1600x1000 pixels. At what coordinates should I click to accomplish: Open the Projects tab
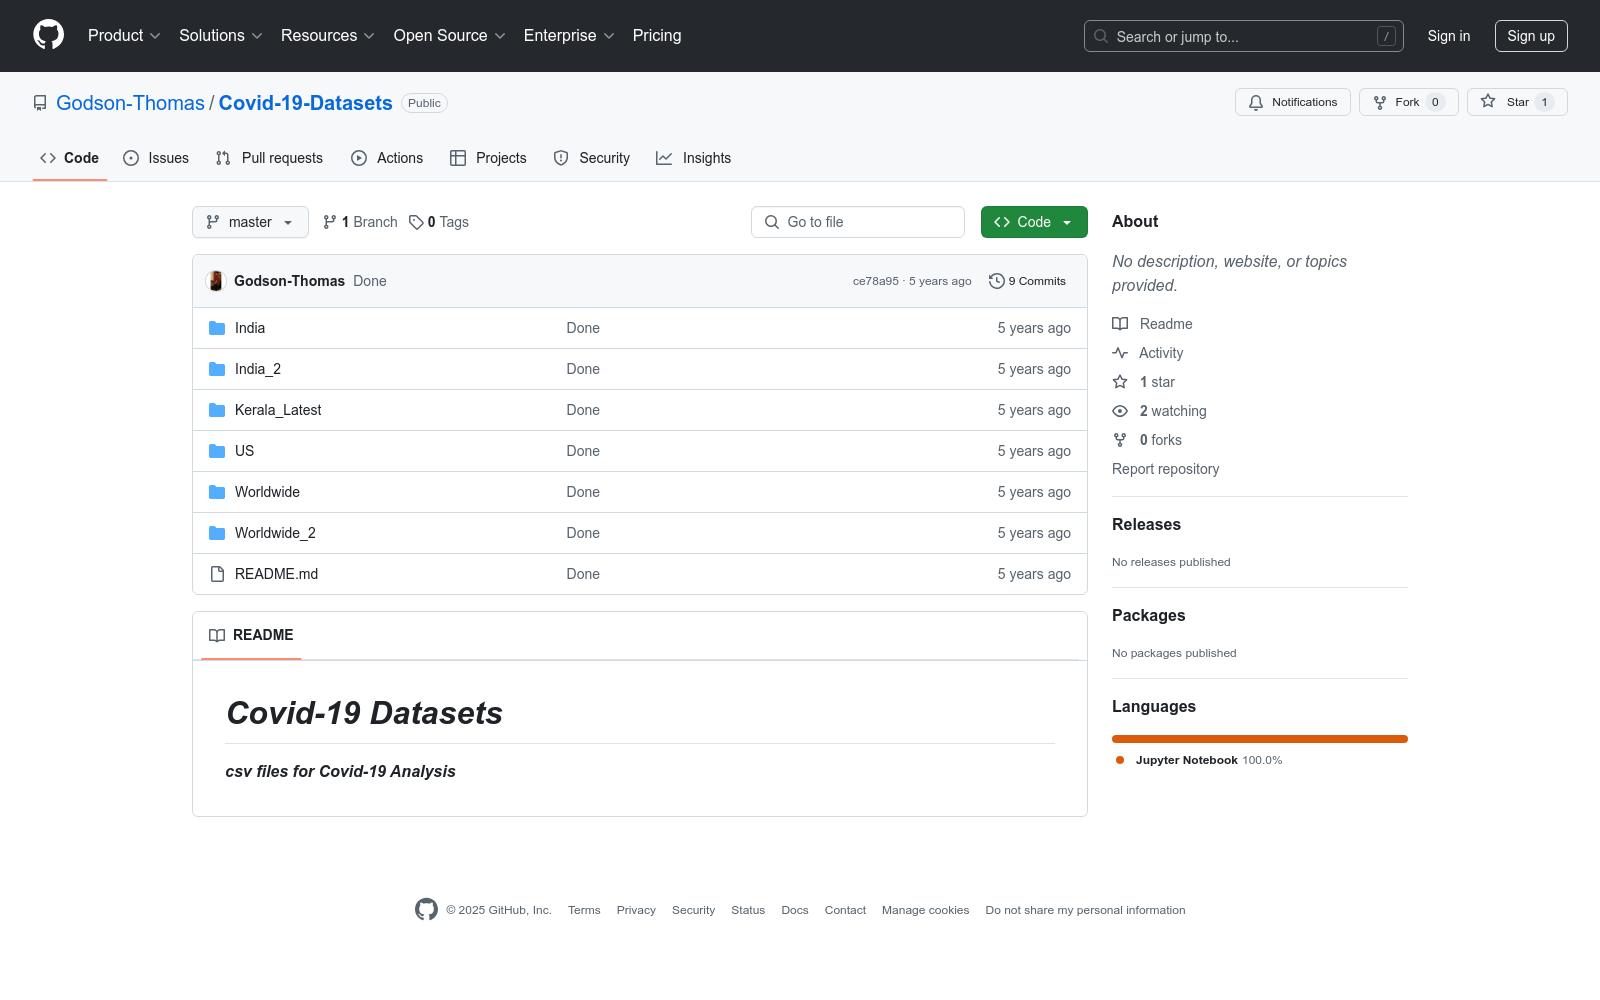(x=488, y=158)
